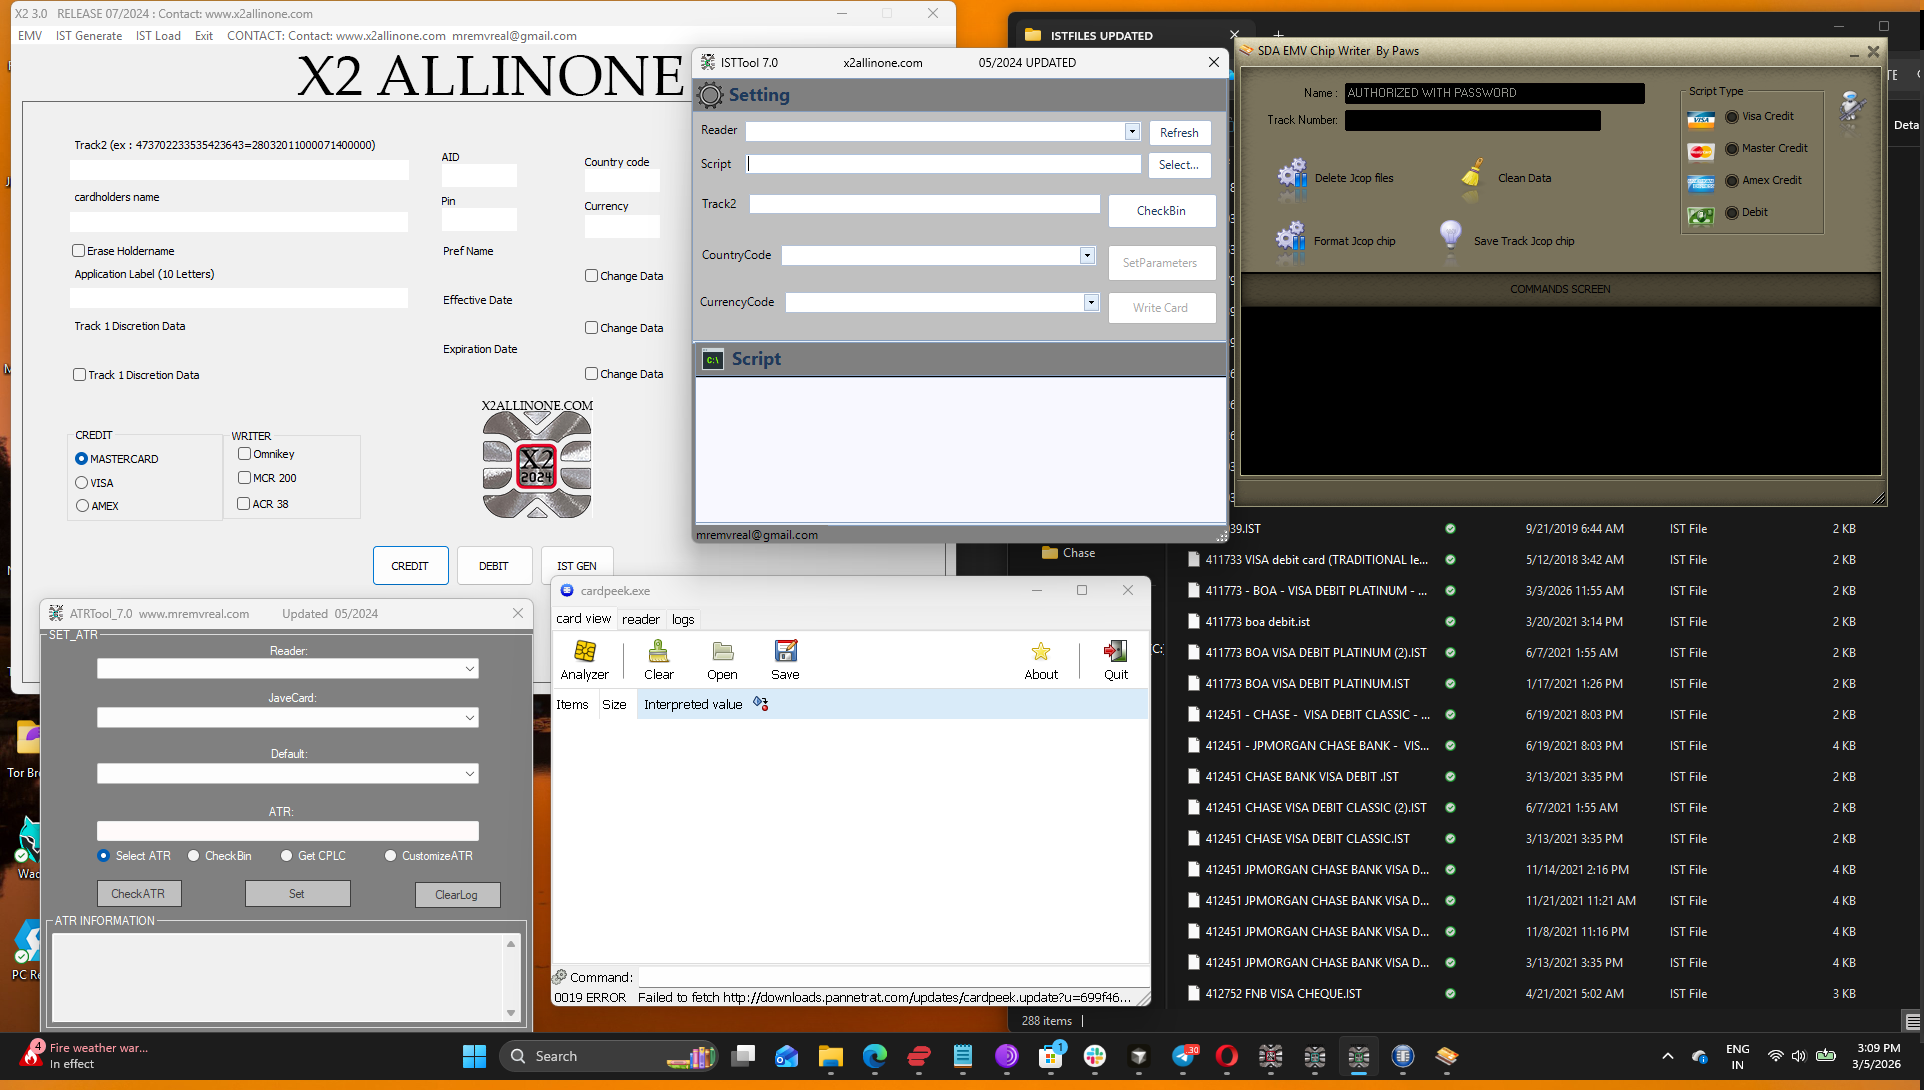This screenshot has width=1924, height=1090.
Task: Click the Select... button next to Script
Action: pyautogui.click(x=1179, y=165)
